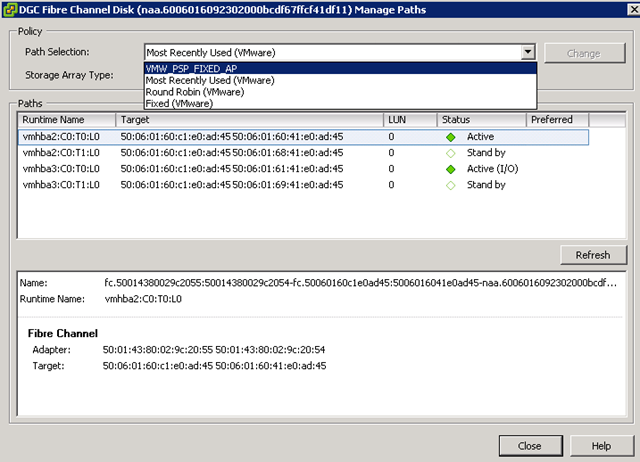Click green Active diamond for vmhba2:C0:T0:L0
This screenshot has height=462, width=640.
pyautogui.click(x=451, y=138)
